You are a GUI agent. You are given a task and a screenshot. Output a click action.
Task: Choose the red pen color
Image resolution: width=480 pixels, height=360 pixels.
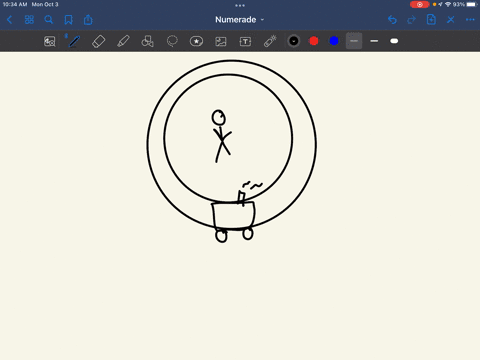coord(314,41)
